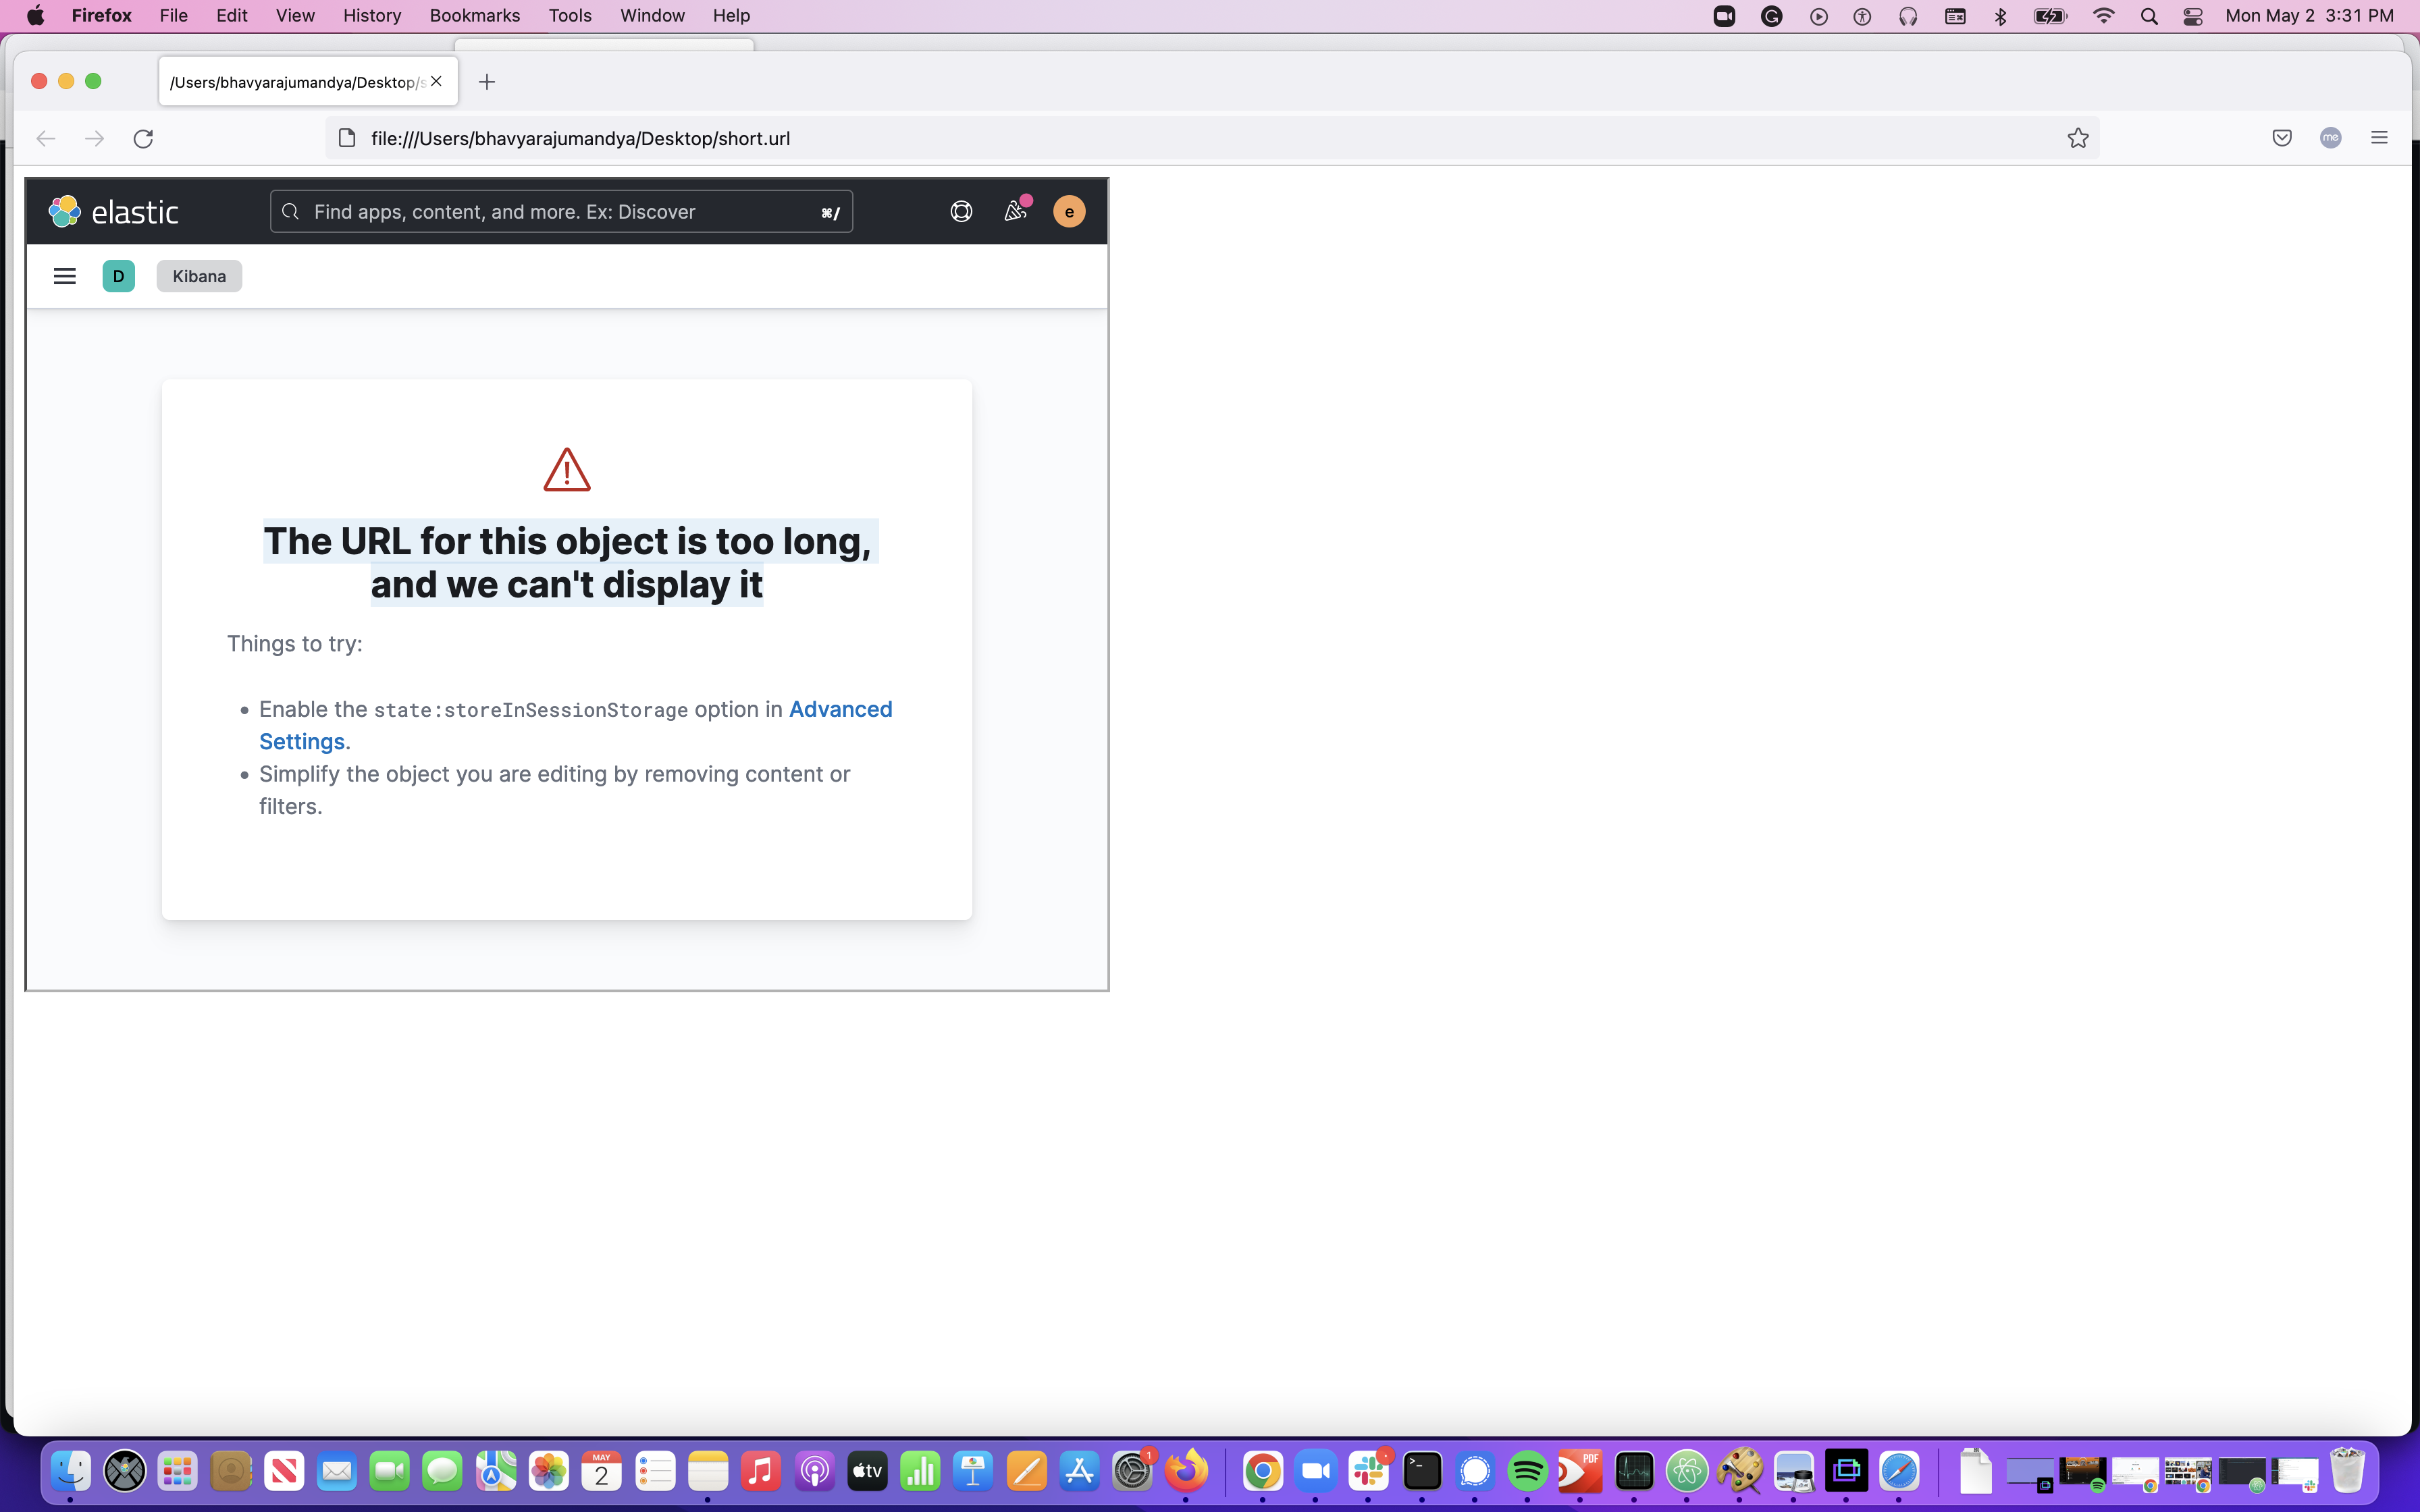Open the user avatar 'e' menu
The image size is (2420, 1512).
1069,212
